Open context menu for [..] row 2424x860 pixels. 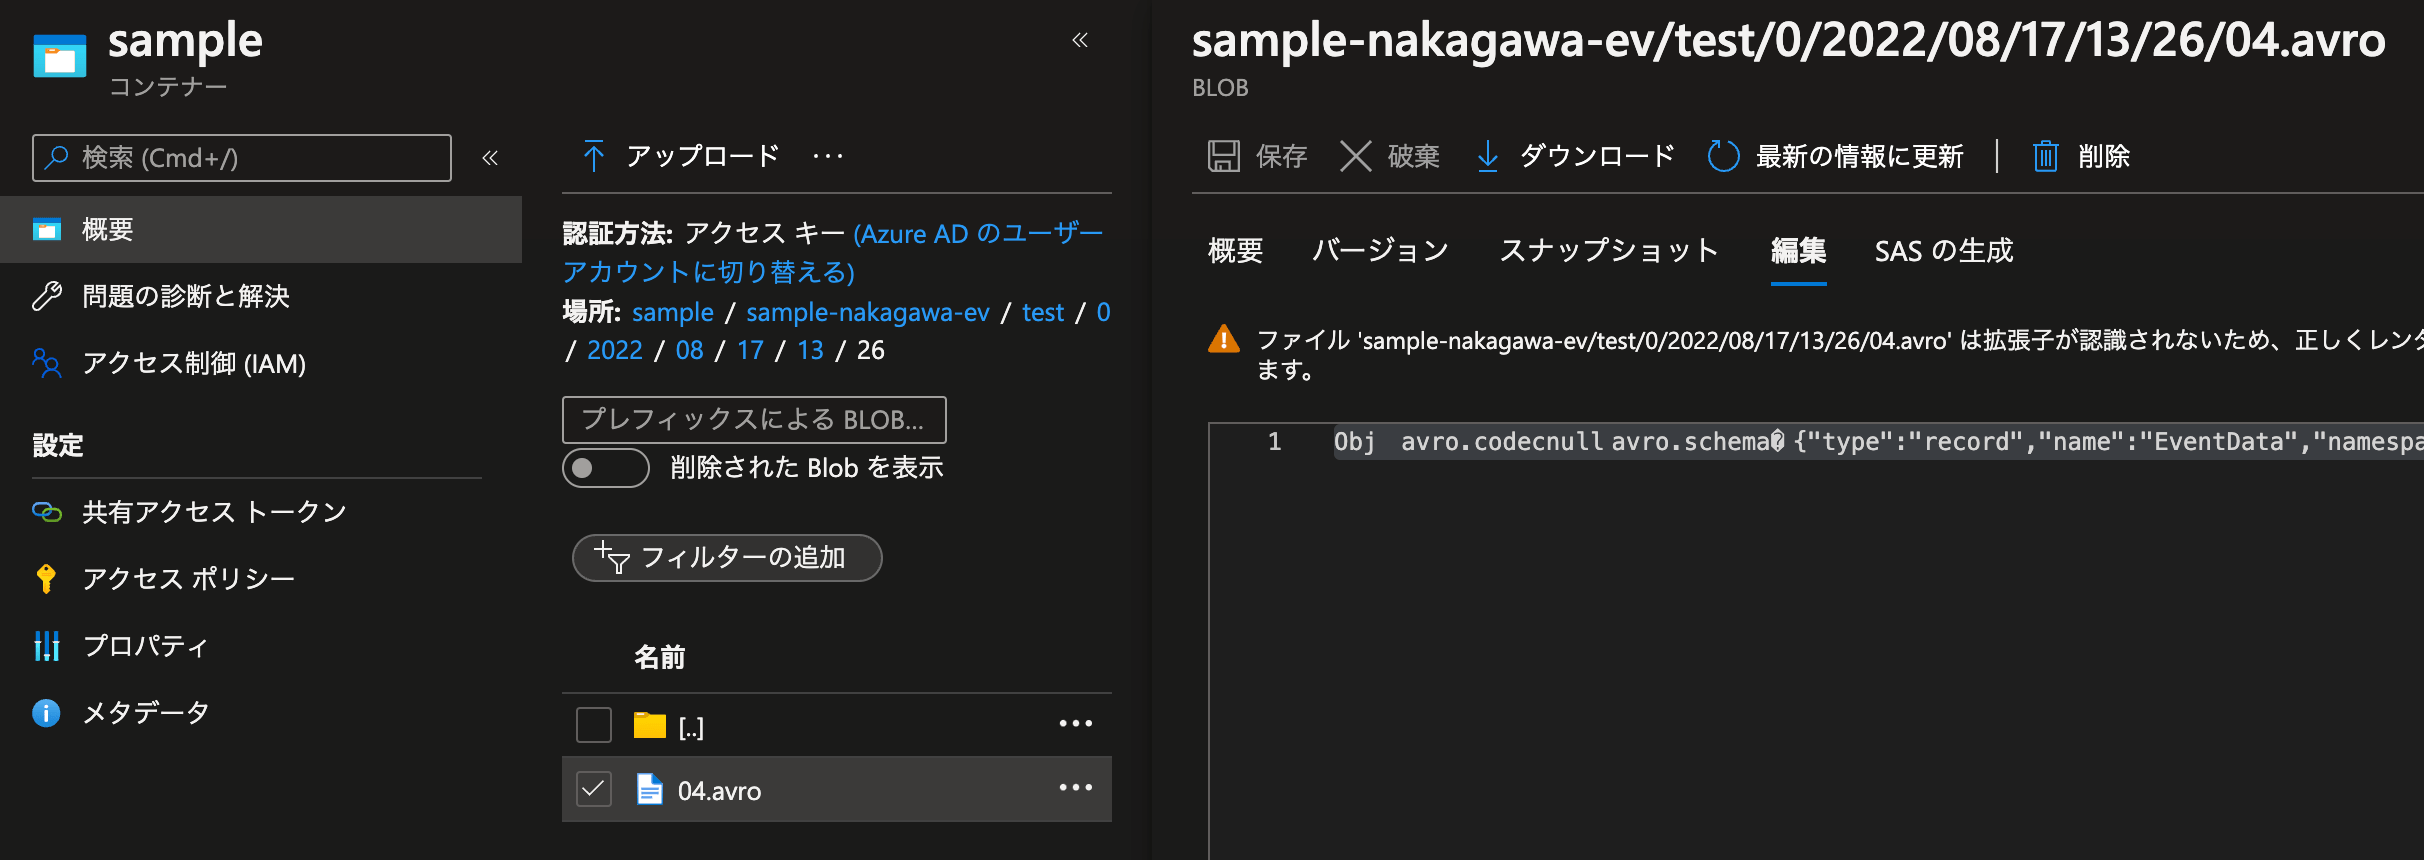click(1076, 723)
